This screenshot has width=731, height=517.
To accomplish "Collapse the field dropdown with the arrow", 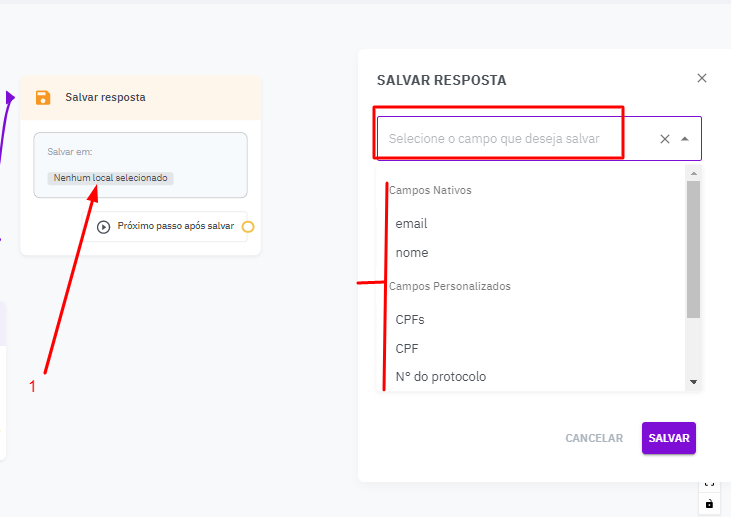I will click(x=685, y=139).
